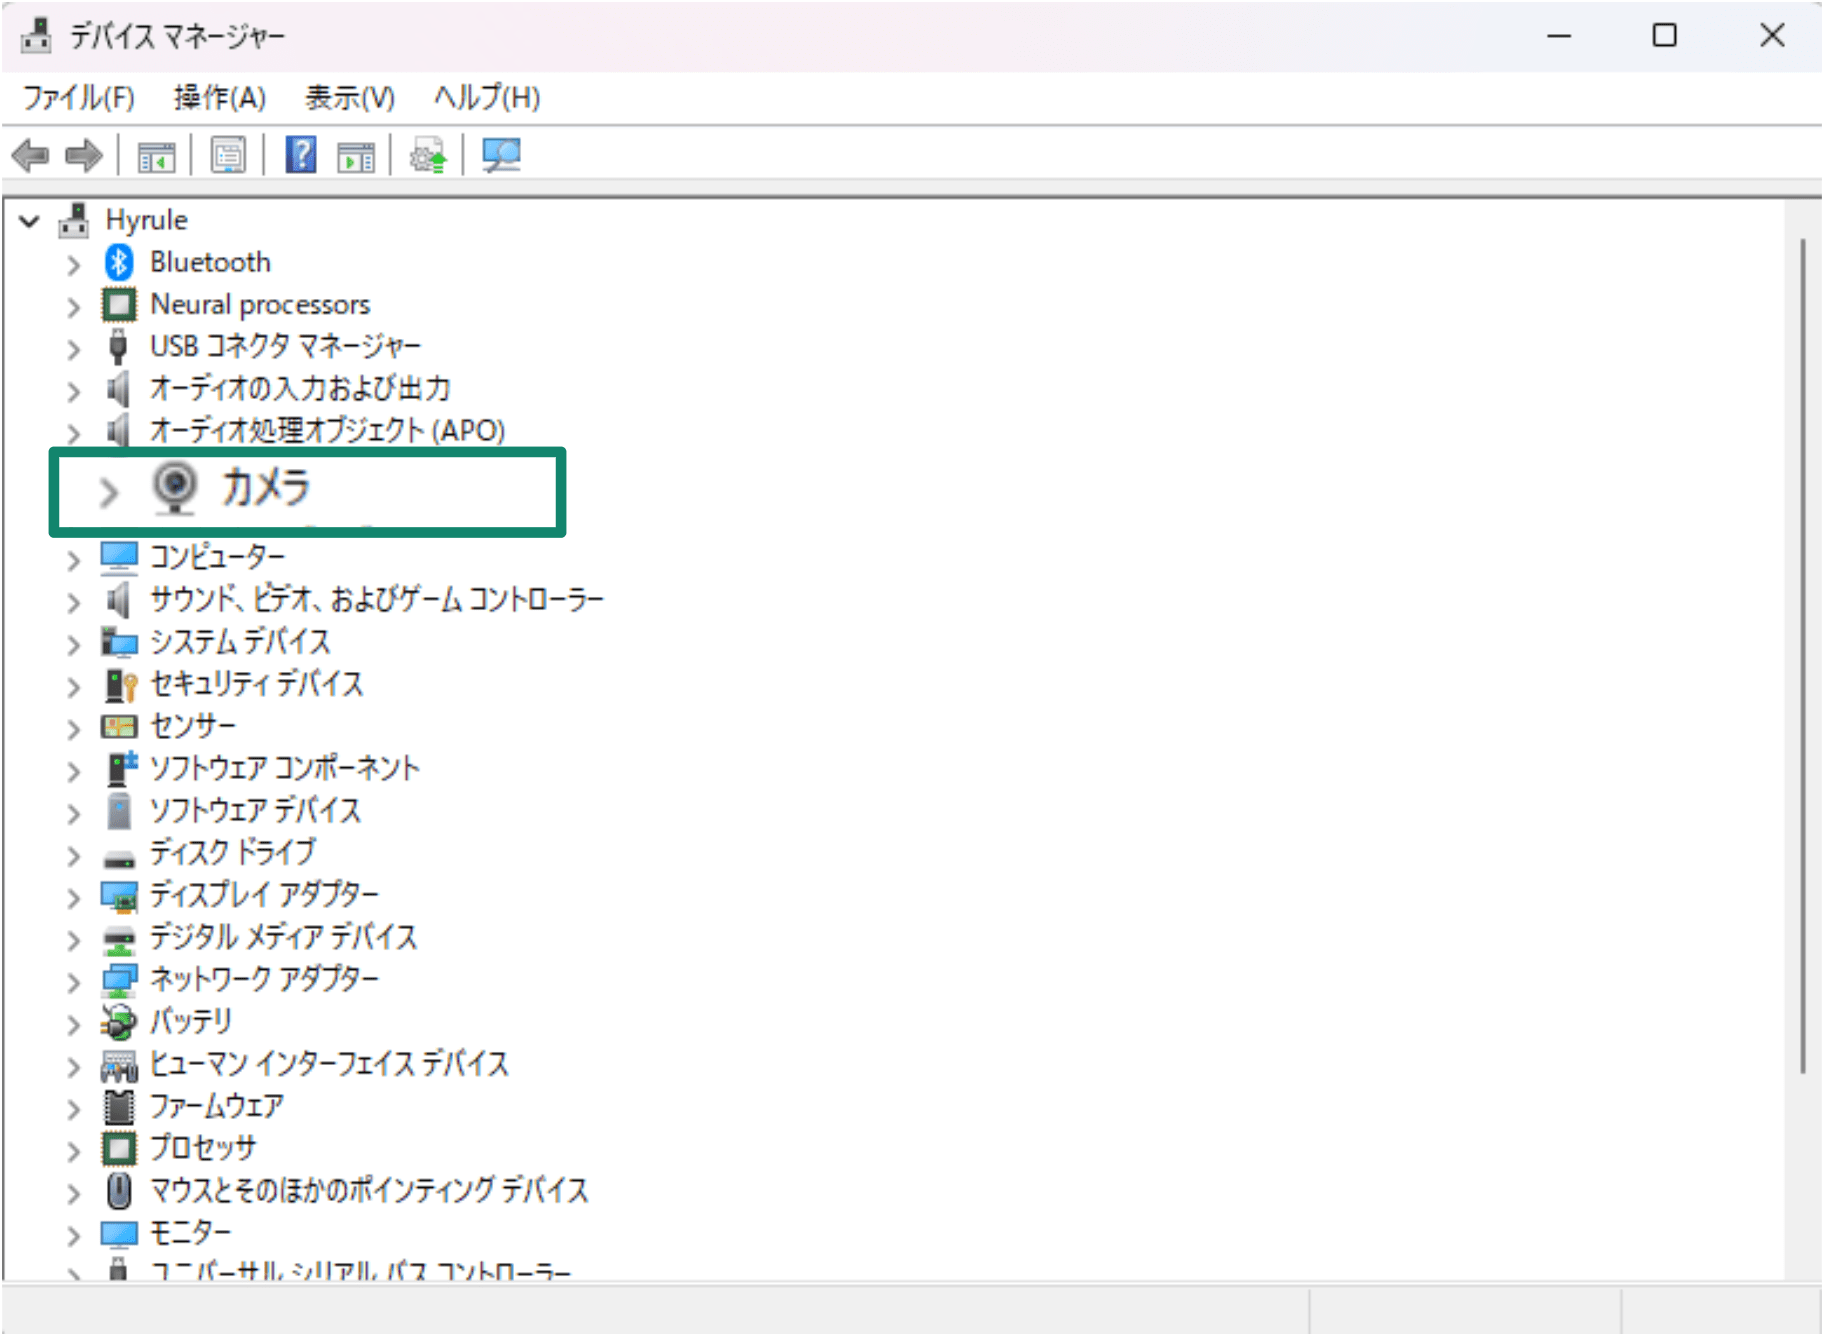The image size is (1824, 1336).
Task: Toggle the Show/Hide console tree icon
Action: click(156, 155)
